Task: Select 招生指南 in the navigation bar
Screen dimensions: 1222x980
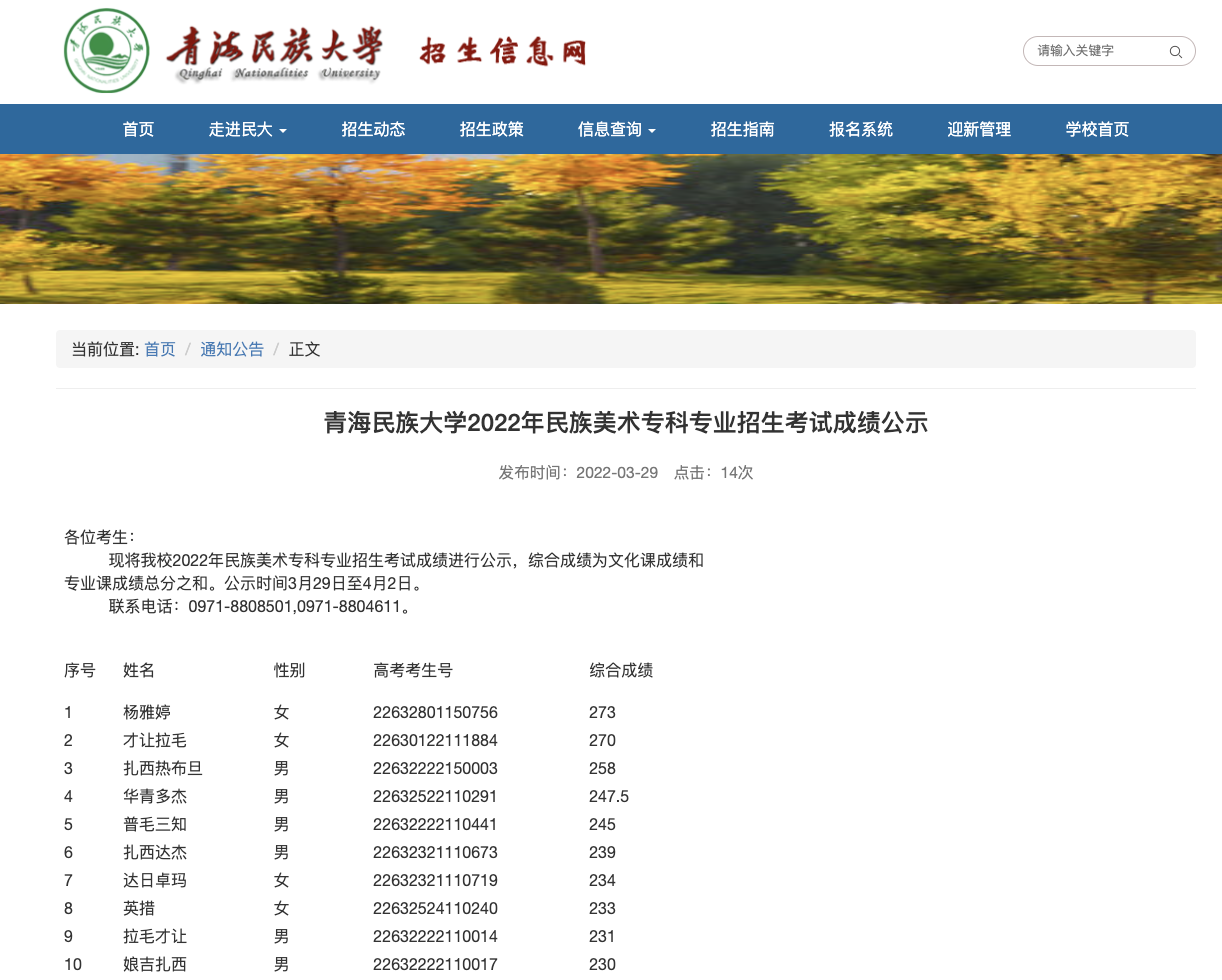Action: pyautogui.click(x=742, y=129)
